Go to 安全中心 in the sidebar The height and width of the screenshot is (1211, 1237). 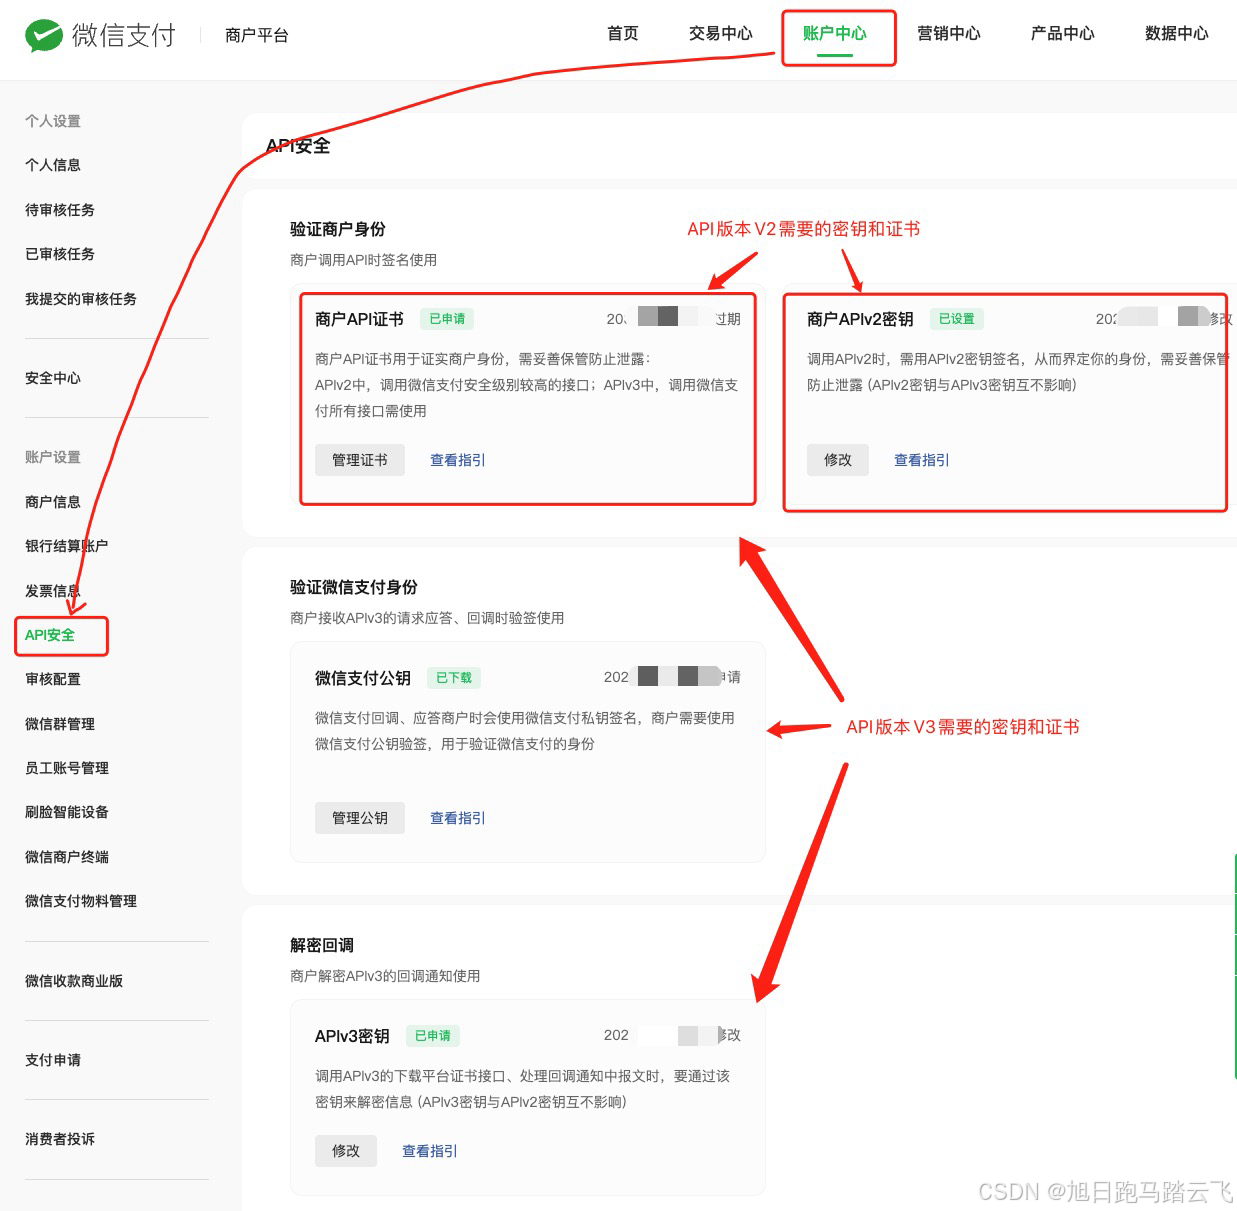coord(53,378)
